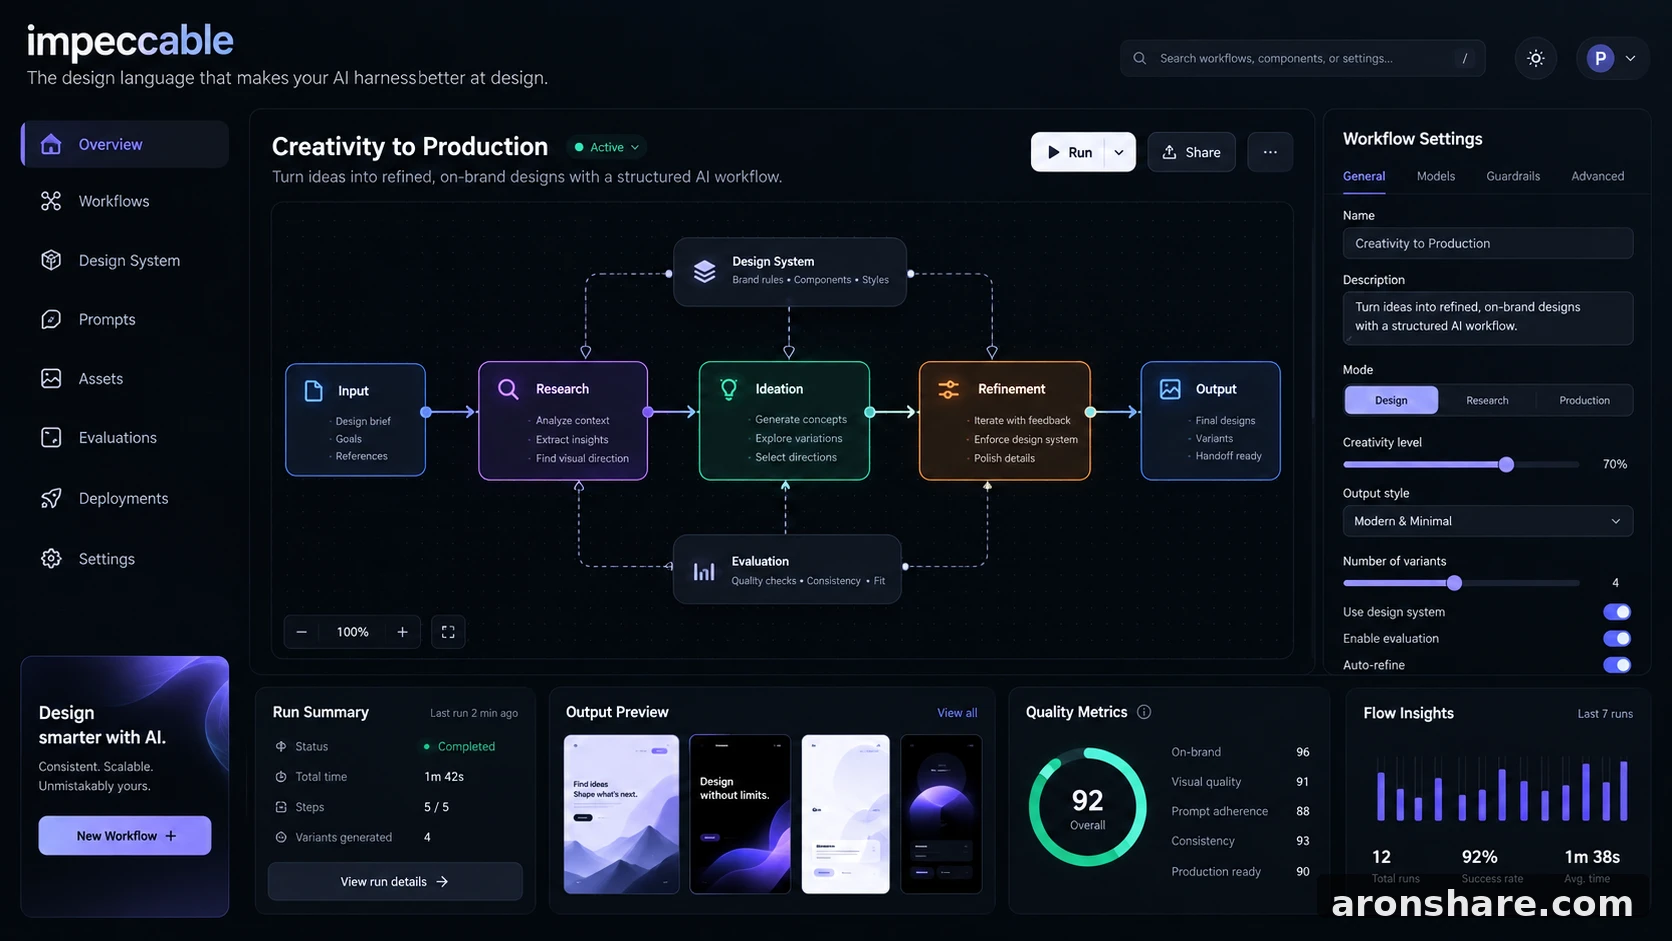Switch to the Advanced tab

click(x=1597, y=176)
